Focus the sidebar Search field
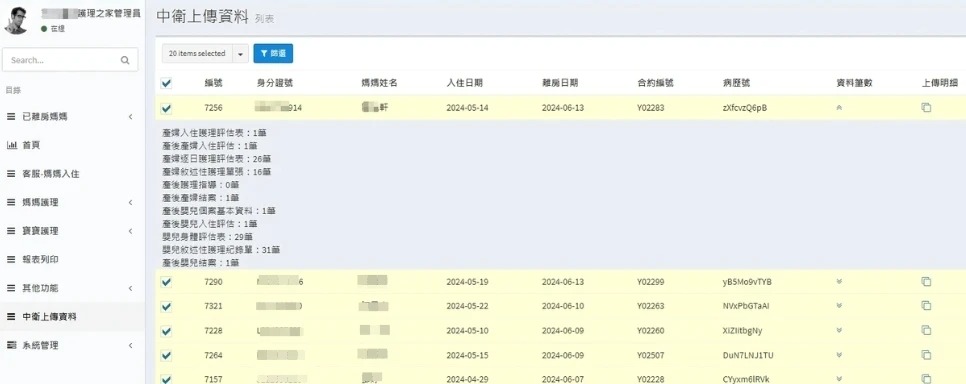Viewport: 966px width, 384px height. pyautogui.click(x=70, y=60)
